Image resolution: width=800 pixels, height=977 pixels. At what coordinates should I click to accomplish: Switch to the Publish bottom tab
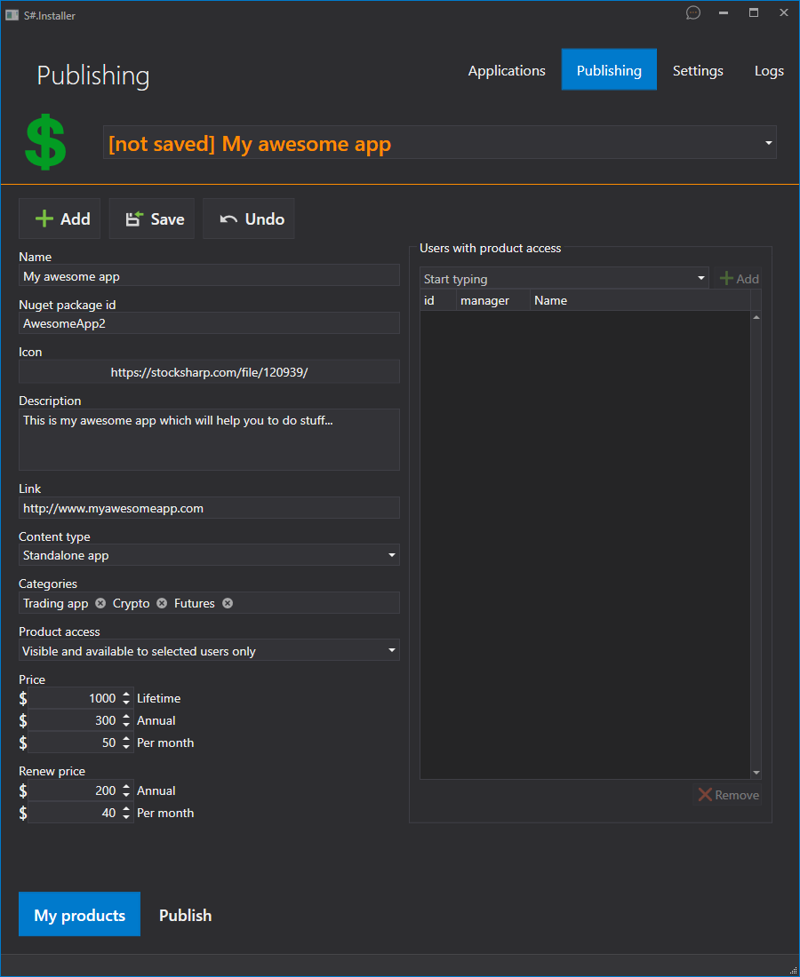(185, 915)
